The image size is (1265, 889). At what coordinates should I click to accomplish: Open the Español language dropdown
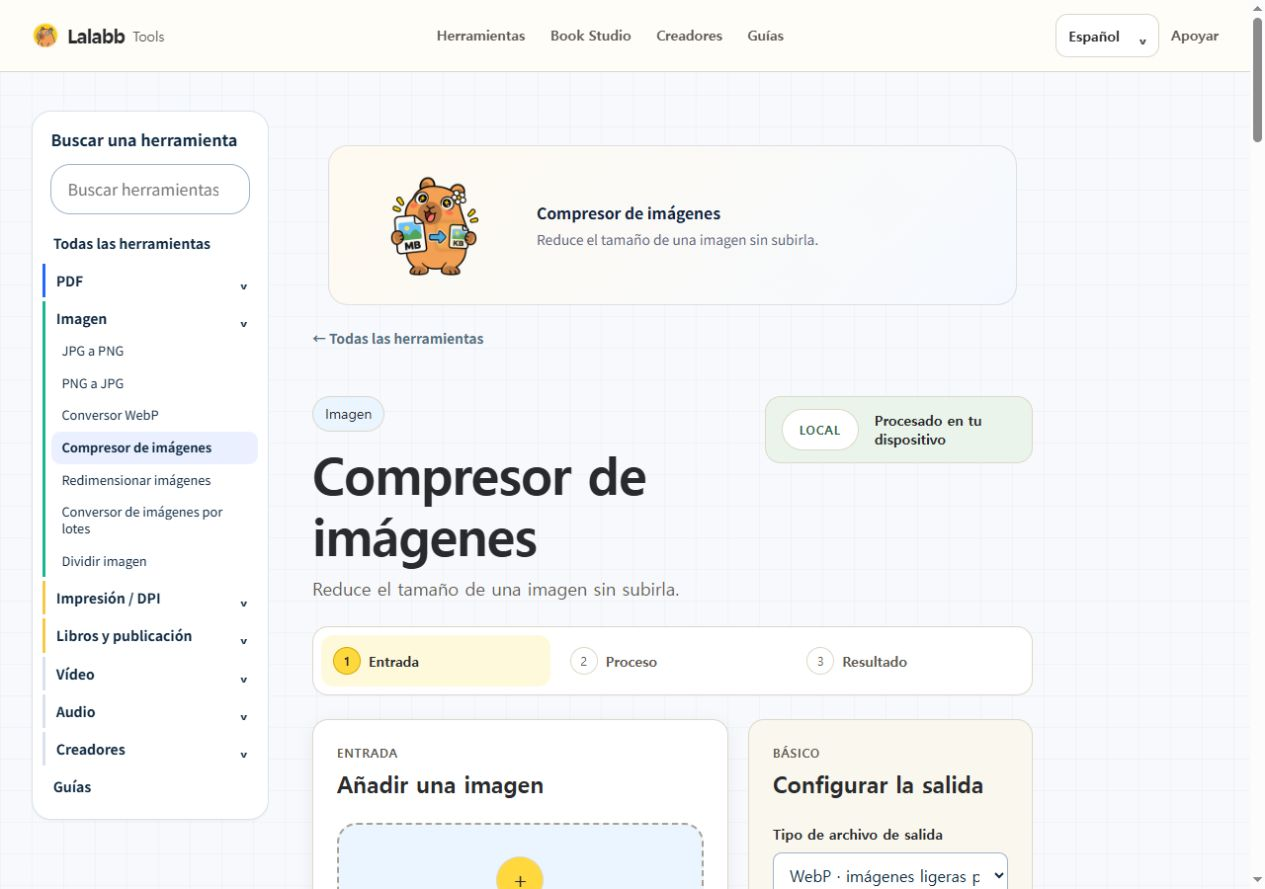[1107, 36]
